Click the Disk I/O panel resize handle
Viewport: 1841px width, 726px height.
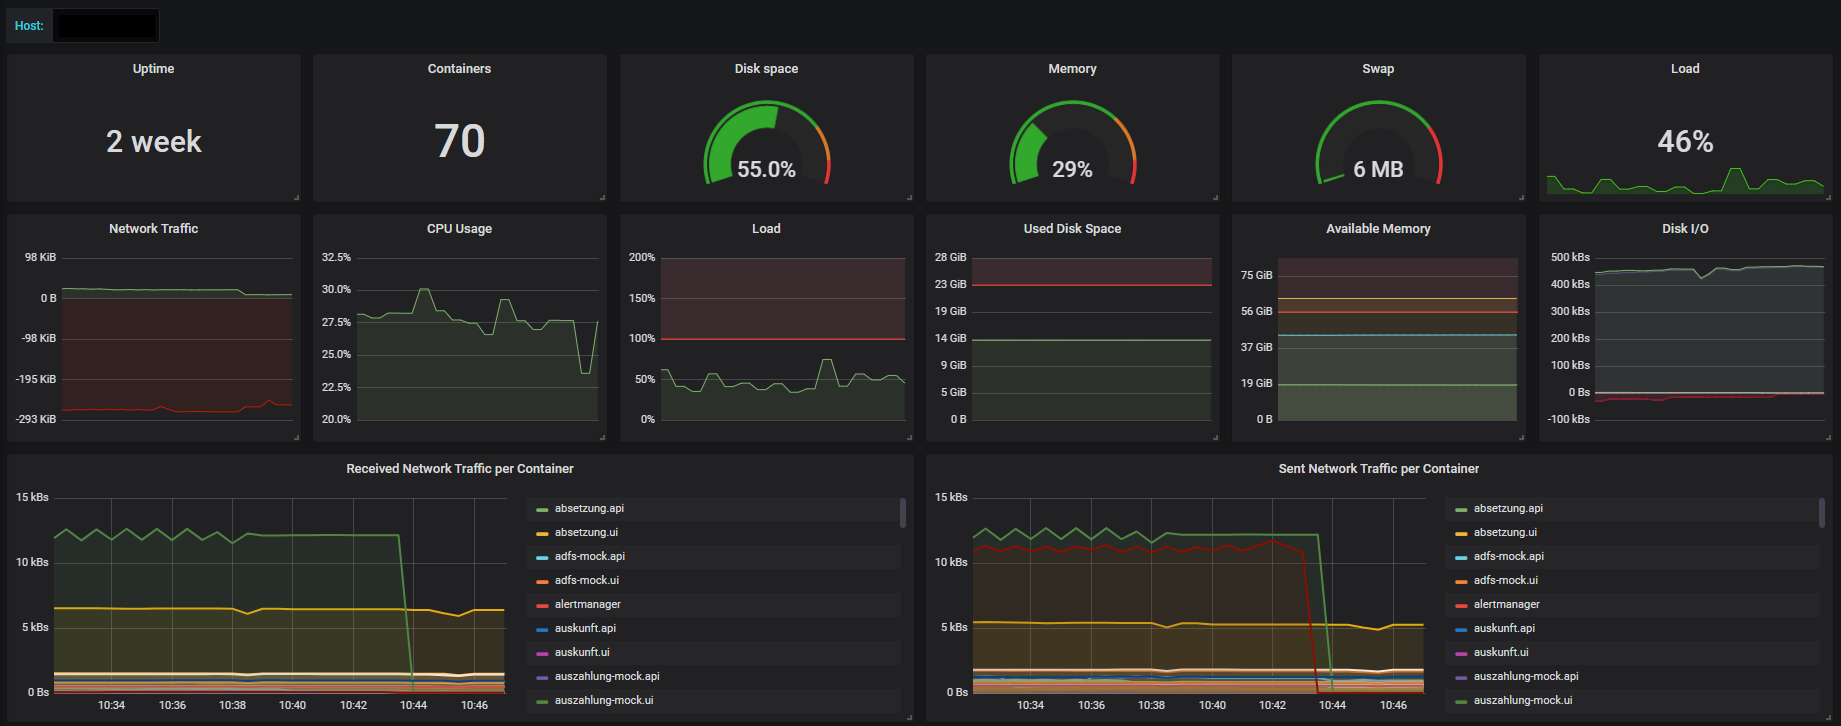tap(1829, 438)
